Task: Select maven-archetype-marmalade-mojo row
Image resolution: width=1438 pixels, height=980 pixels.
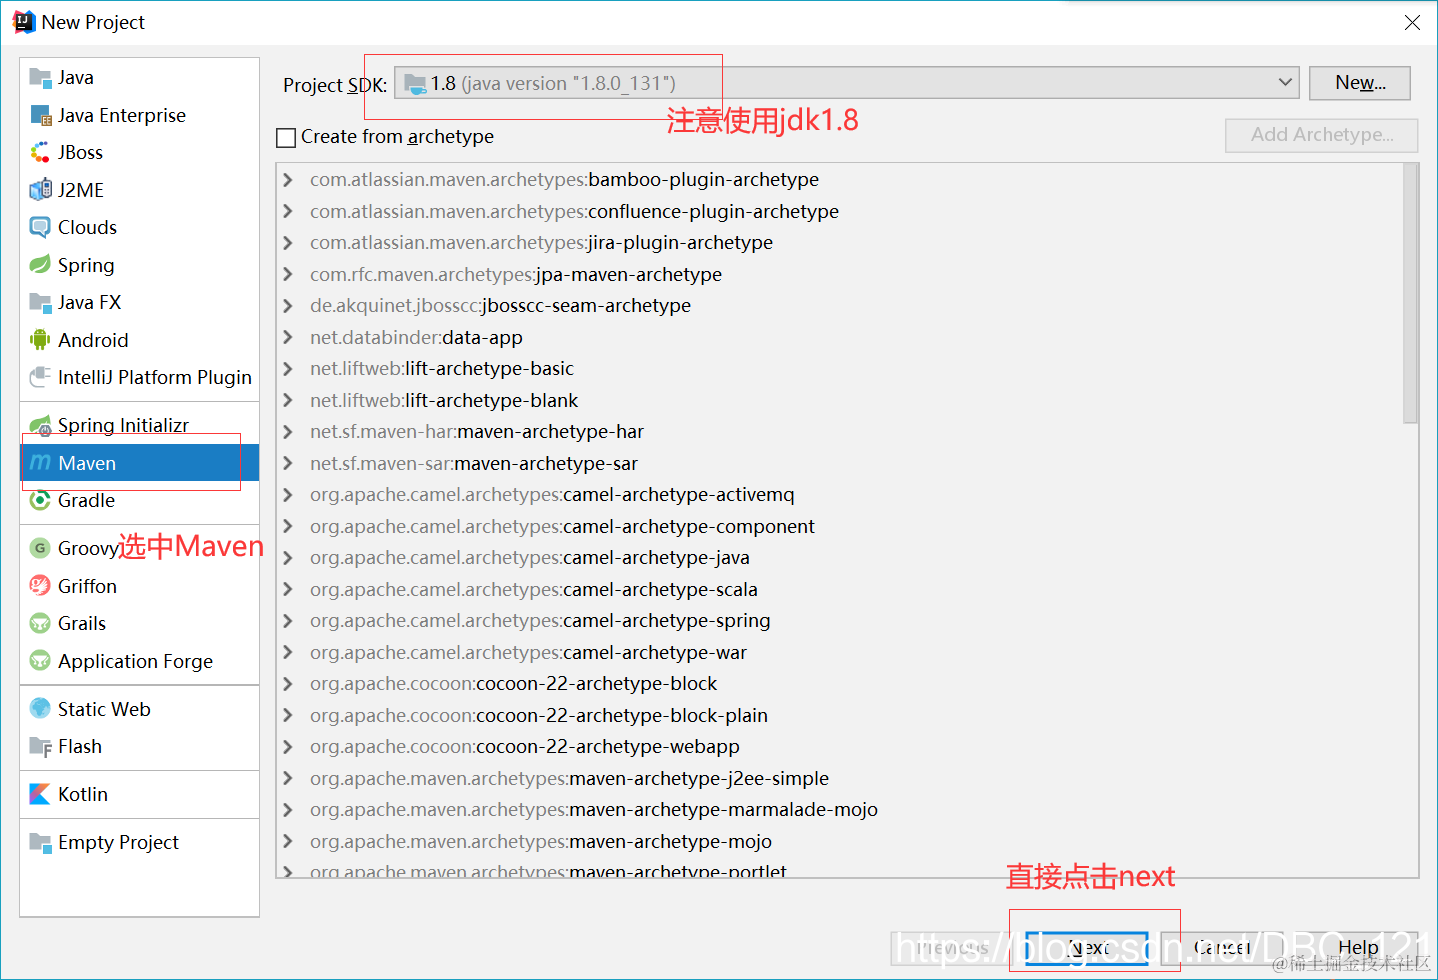Action: pyautogui.click(x=840, y=810)
